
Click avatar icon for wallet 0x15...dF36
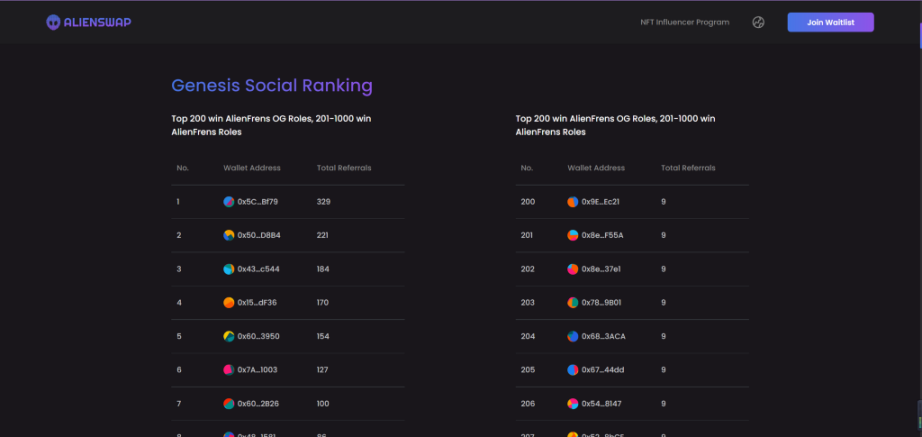tap(229, 303)
